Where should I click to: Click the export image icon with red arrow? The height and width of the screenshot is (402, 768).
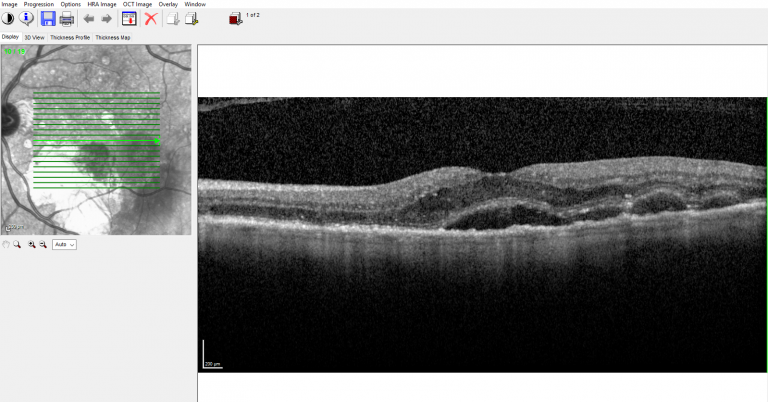click(129, 18)
